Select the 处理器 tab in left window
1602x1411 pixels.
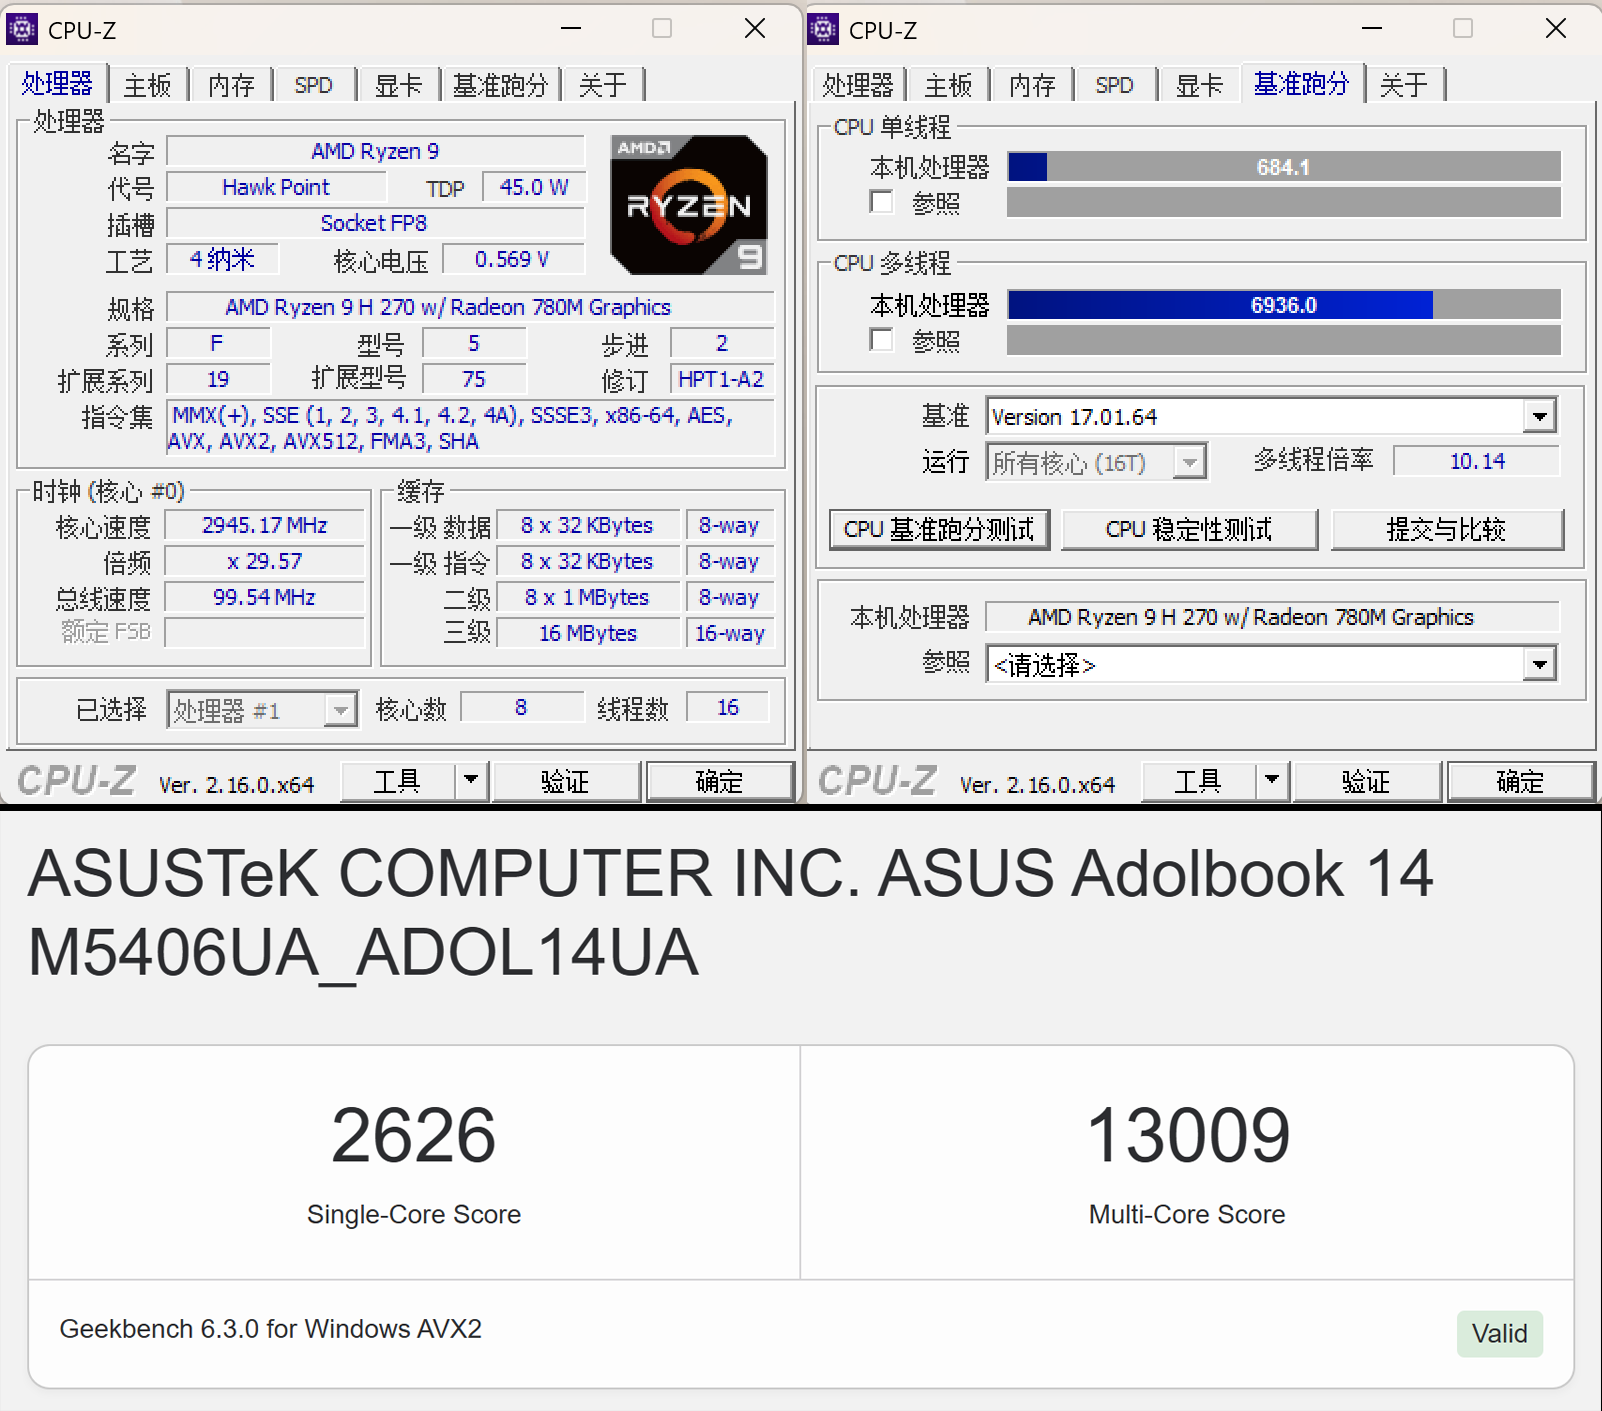point(57,83)
